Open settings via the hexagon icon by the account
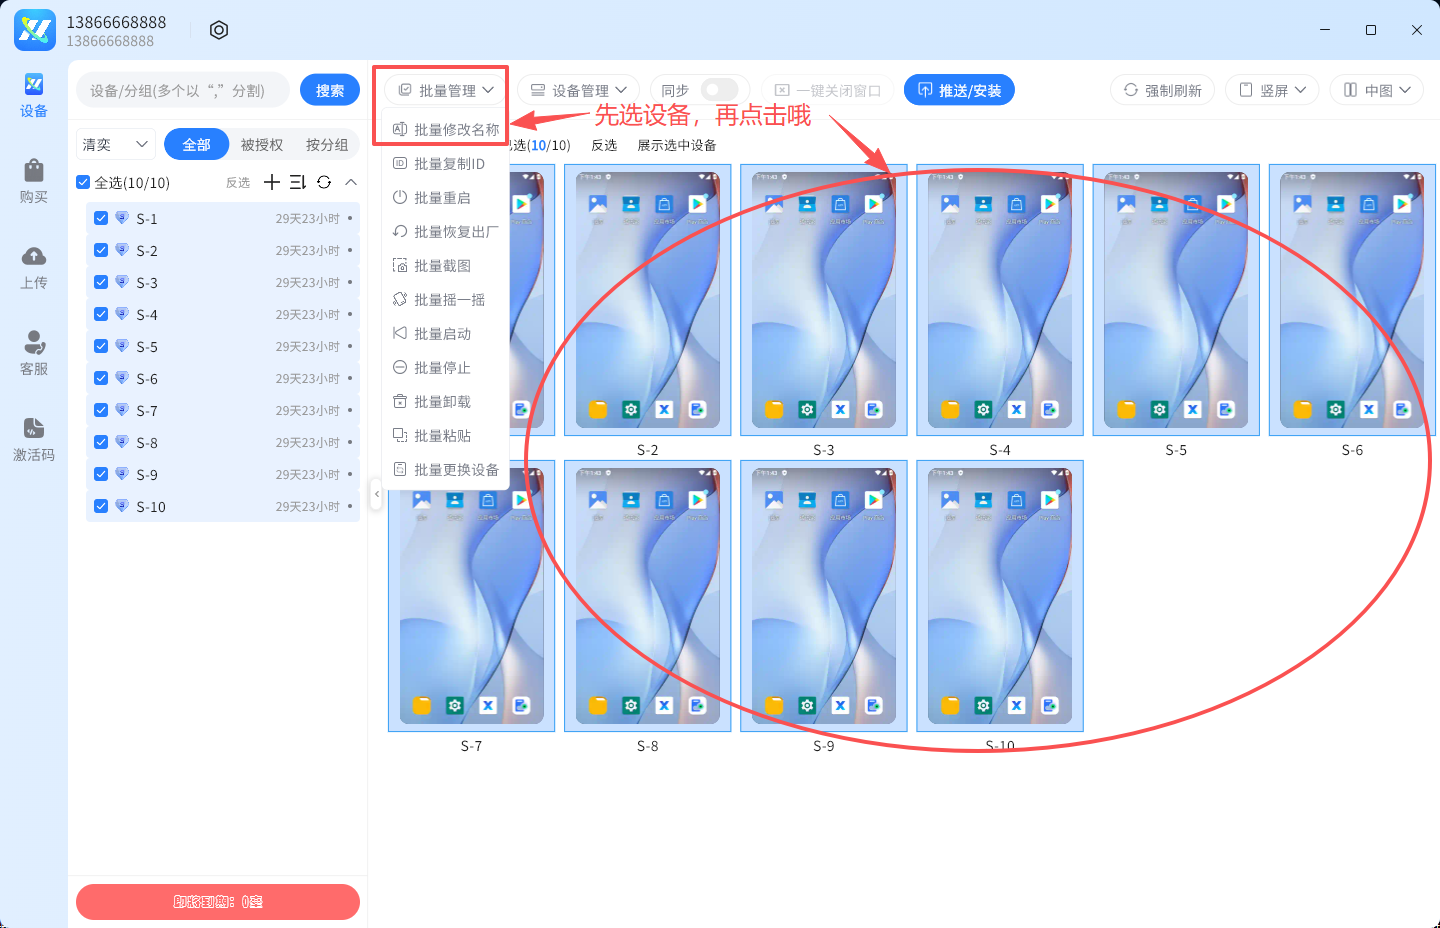The width and height of the screenshot is (1440, 928). pyautogui.click(x=219, y=30)
